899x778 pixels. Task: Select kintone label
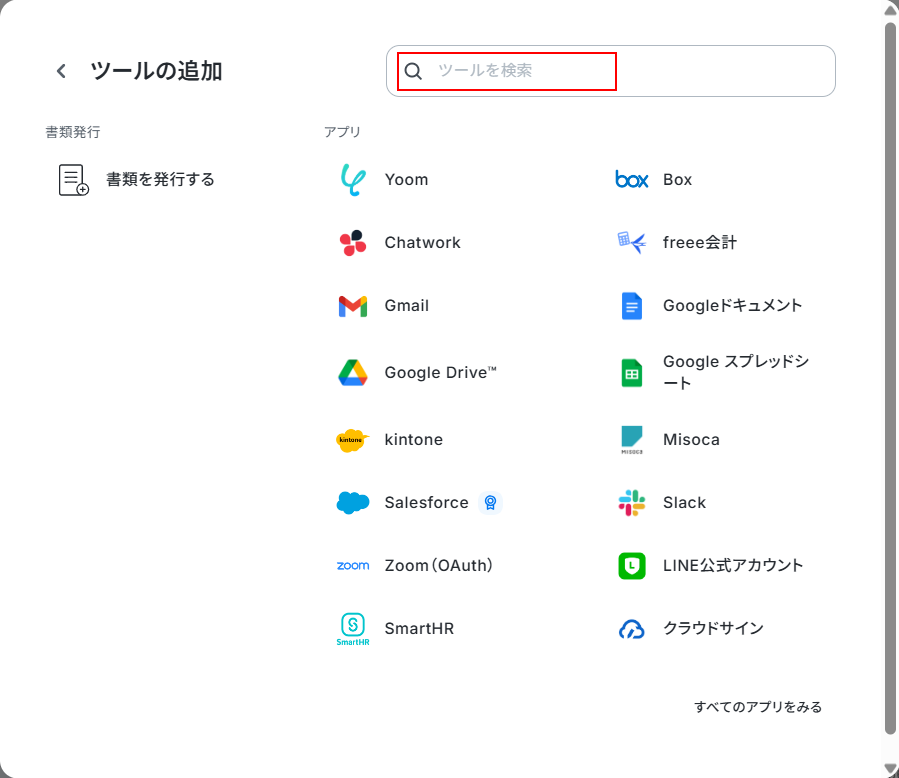click(x=413, y=440)
